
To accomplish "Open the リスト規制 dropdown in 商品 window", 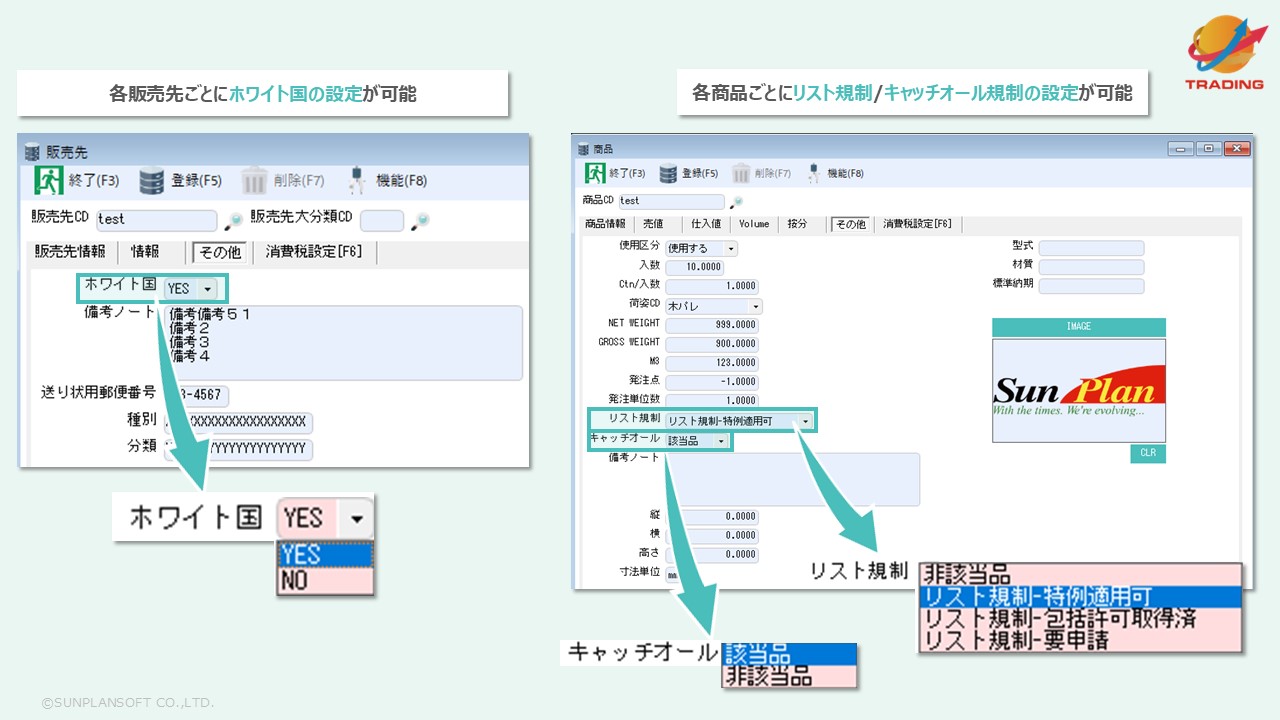I will [x=806, y=421].
